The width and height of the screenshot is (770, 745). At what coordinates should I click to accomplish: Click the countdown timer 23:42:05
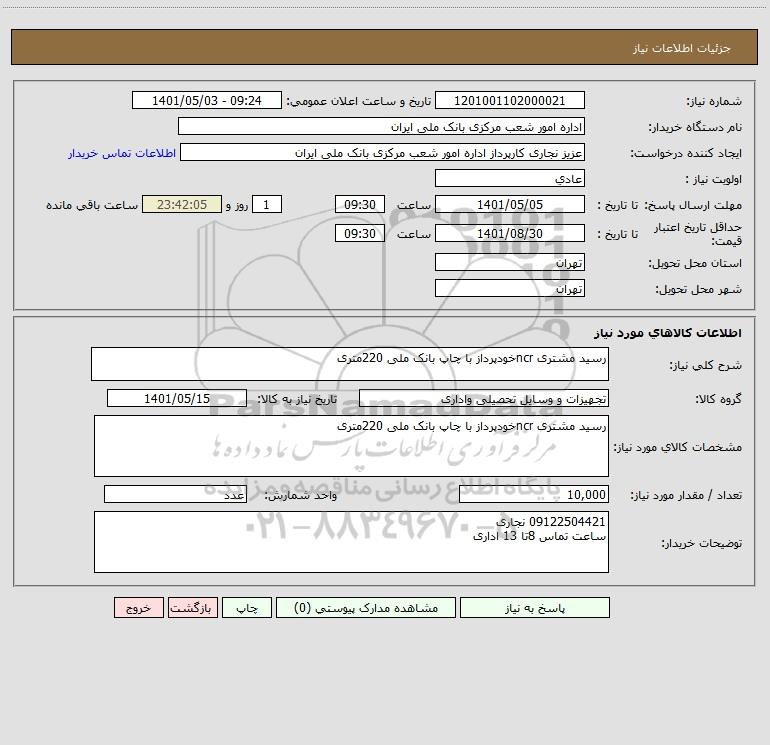pos(182,204)
